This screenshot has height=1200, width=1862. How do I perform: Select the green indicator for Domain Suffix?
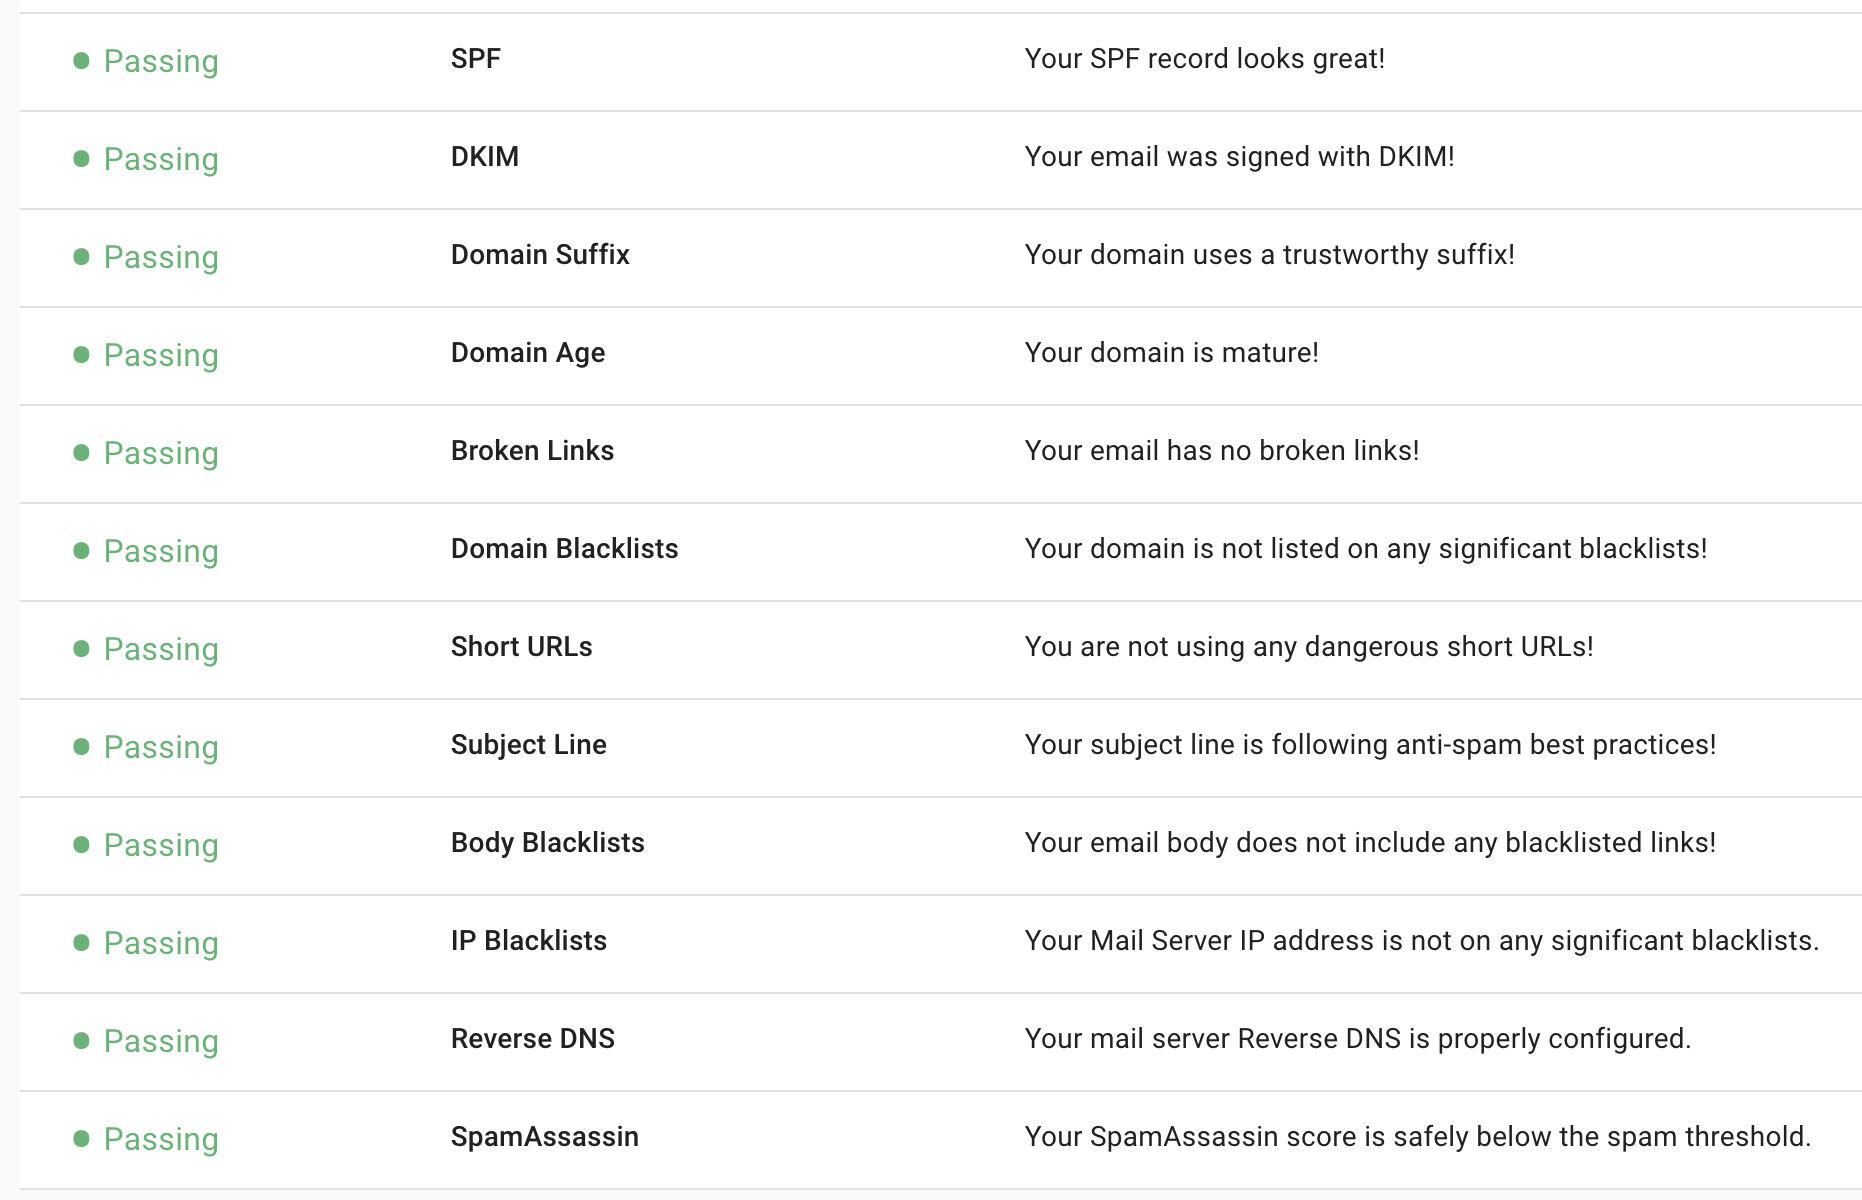[x=82, y=257]
